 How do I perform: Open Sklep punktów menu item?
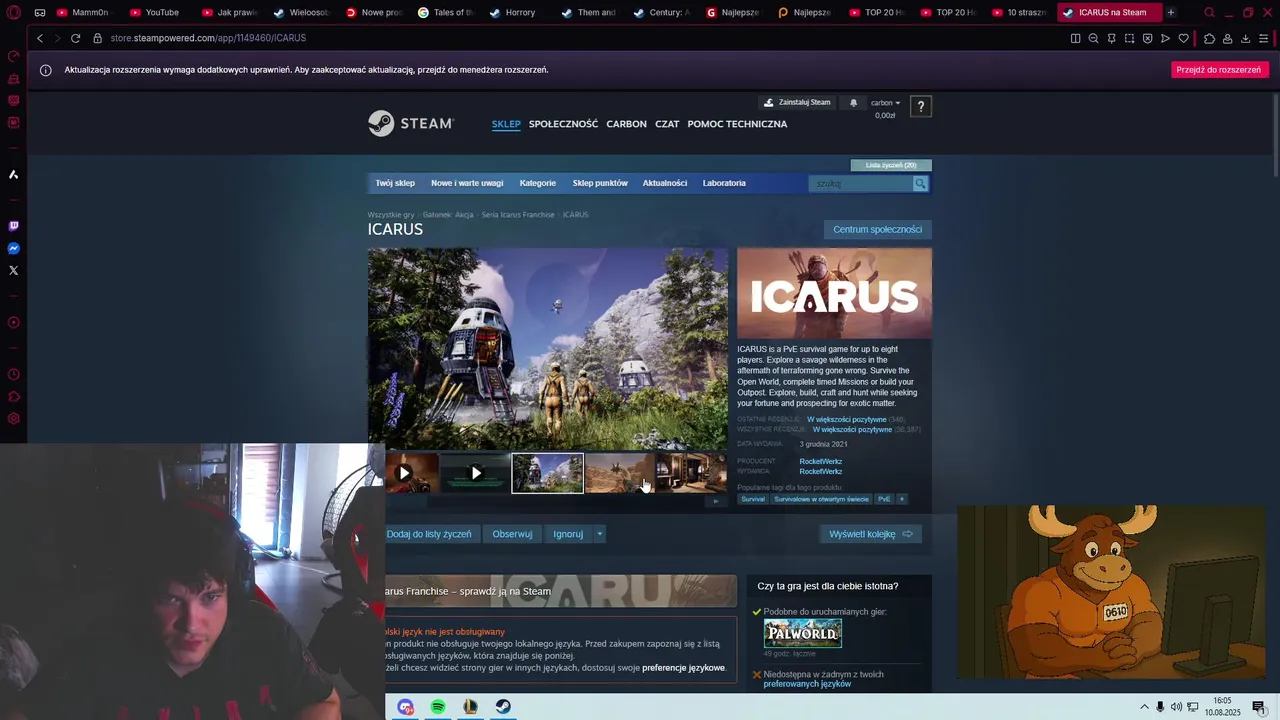(x=600, y=183)
